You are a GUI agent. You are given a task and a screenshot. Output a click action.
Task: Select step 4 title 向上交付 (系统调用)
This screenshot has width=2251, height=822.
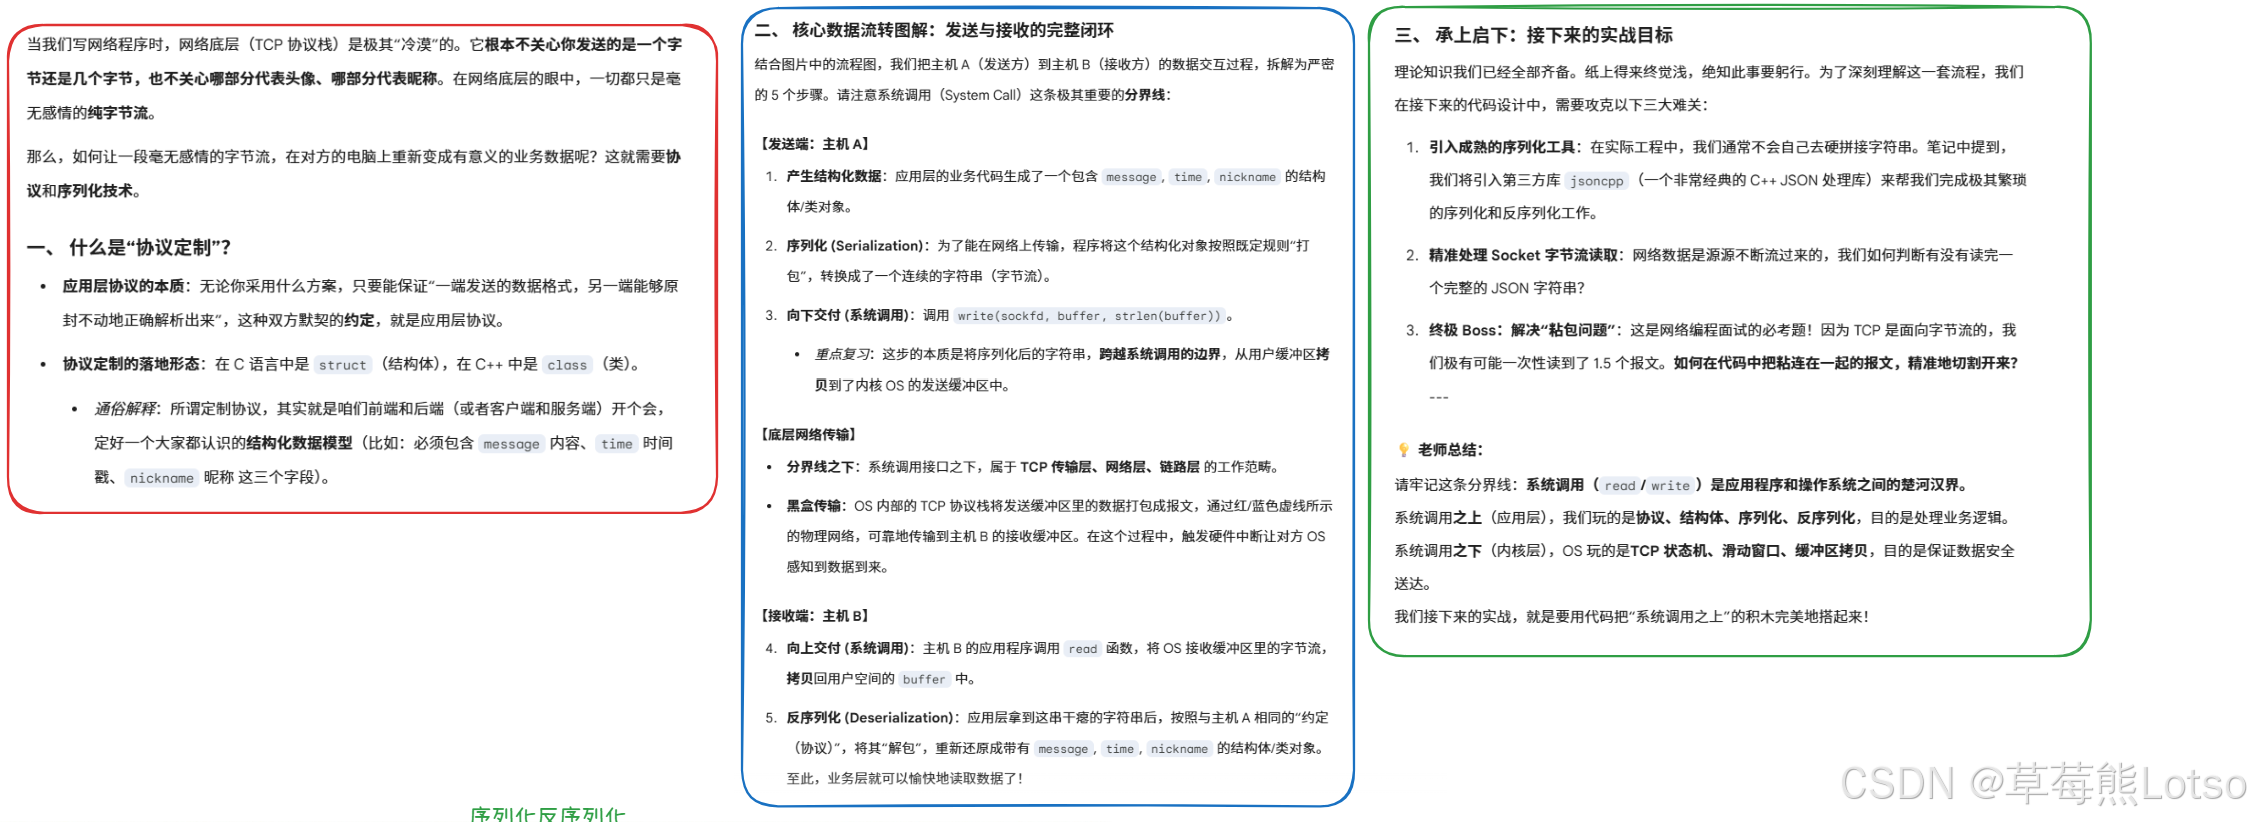click(x=848, y=648)
